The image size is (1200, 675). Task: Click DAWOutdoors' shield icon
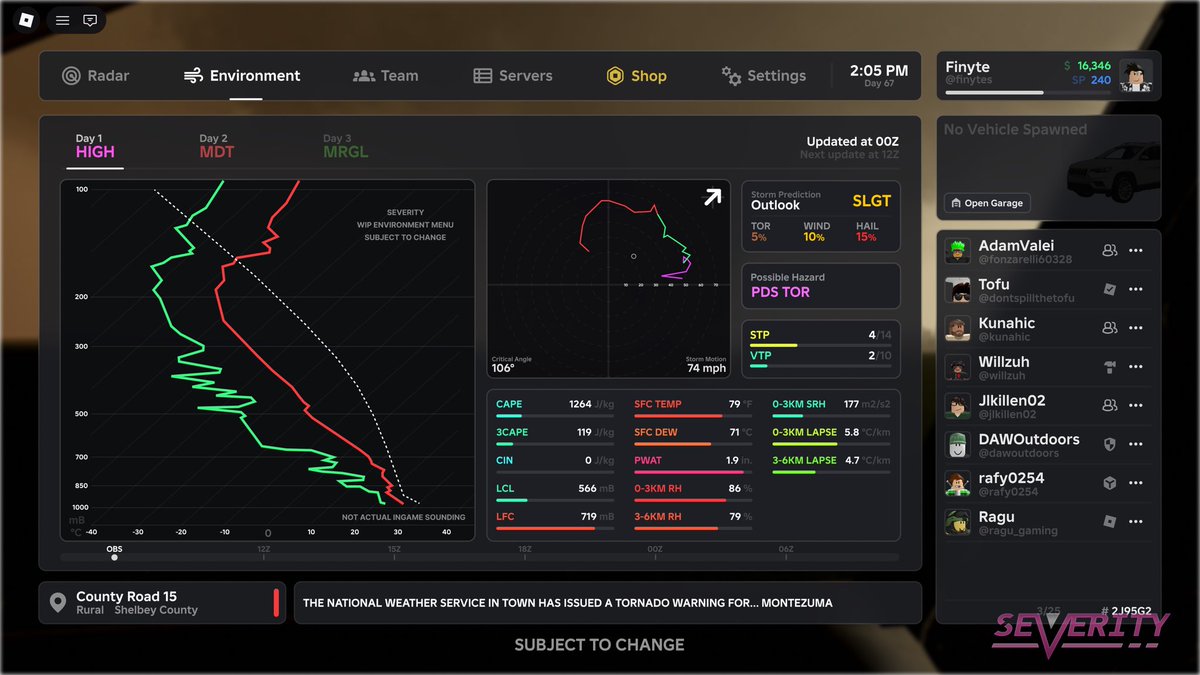pos(1109,444)
